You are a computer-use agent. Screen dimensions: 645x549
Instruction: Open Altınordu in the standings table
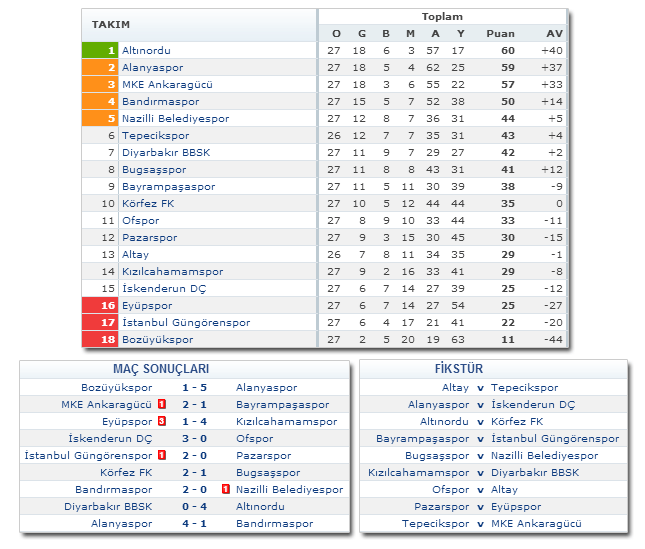149,50
